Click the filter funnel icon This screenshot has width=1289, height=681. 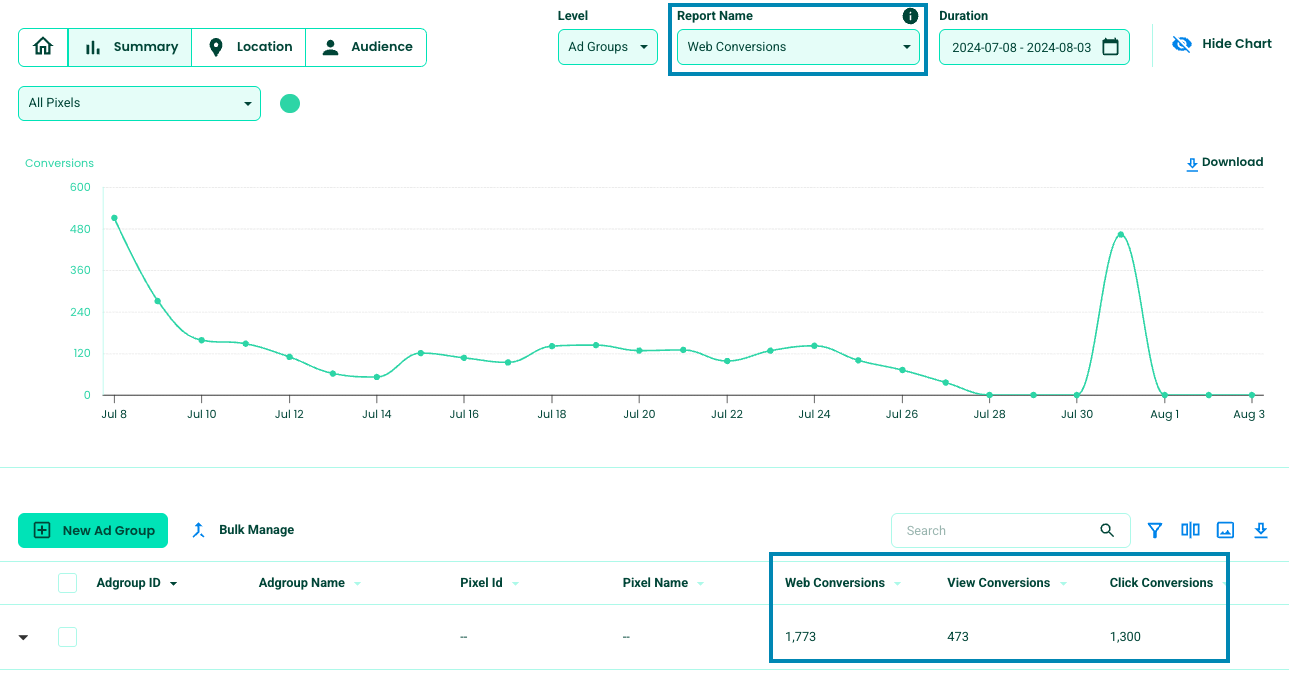[1155, 530]
